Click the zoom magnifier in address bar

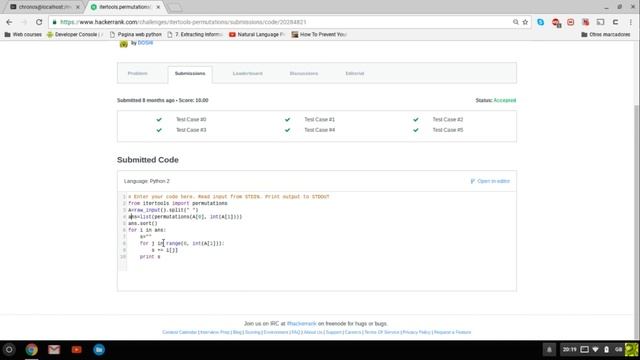[516, 22]
